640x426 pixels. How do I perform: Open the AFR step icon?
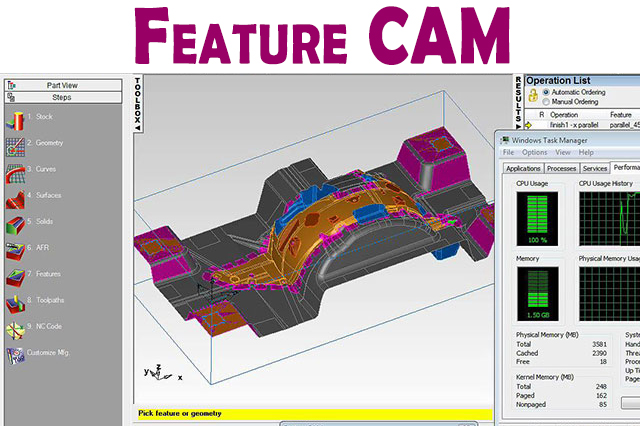click(16, 252)
